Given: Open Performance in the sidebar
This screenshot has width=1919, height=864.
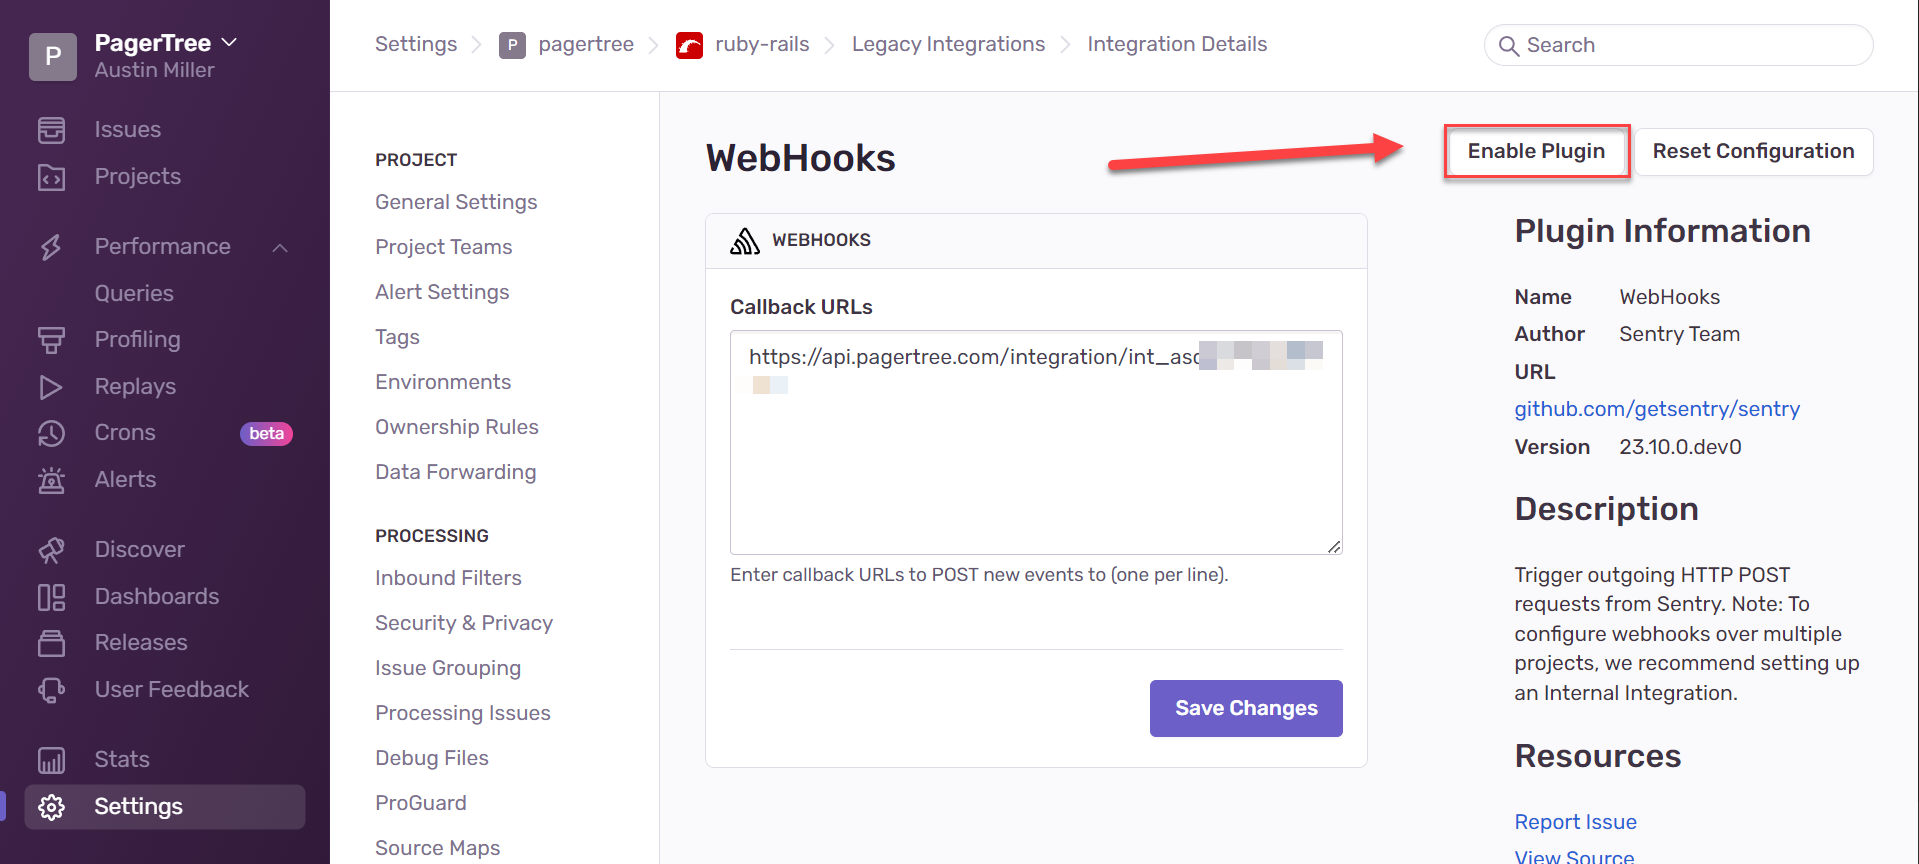Looking at the screenshot, I should 163,247.
